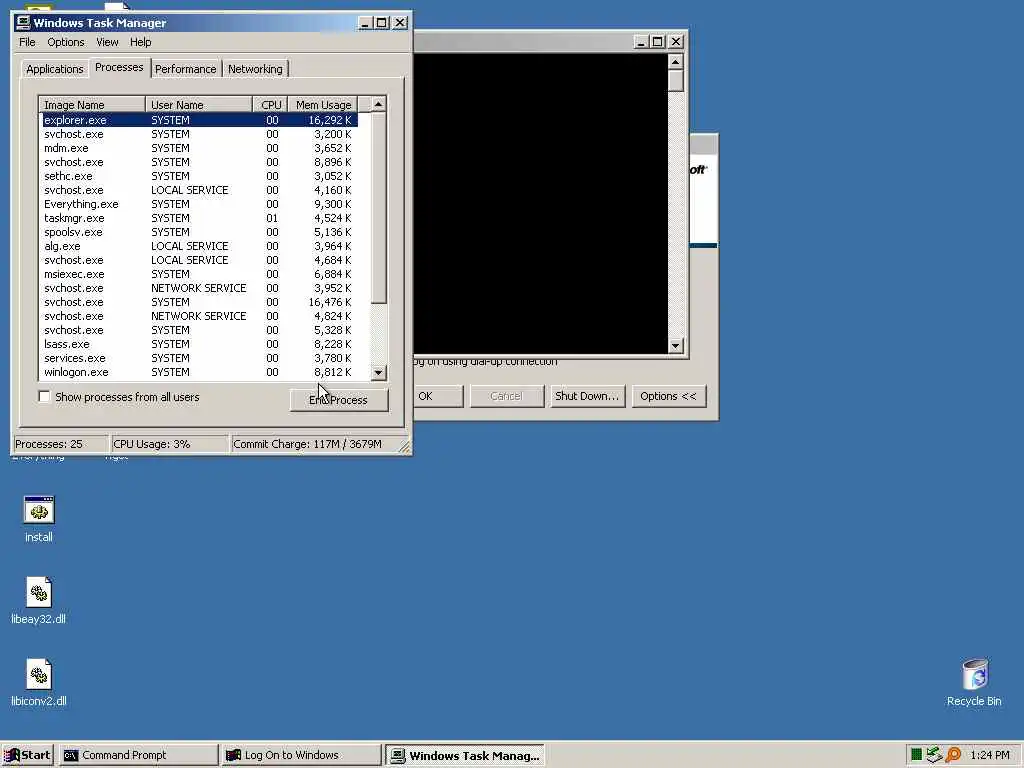
Task: Select svchost.exe using 16,476 K
Action: [x=199, y=302]
